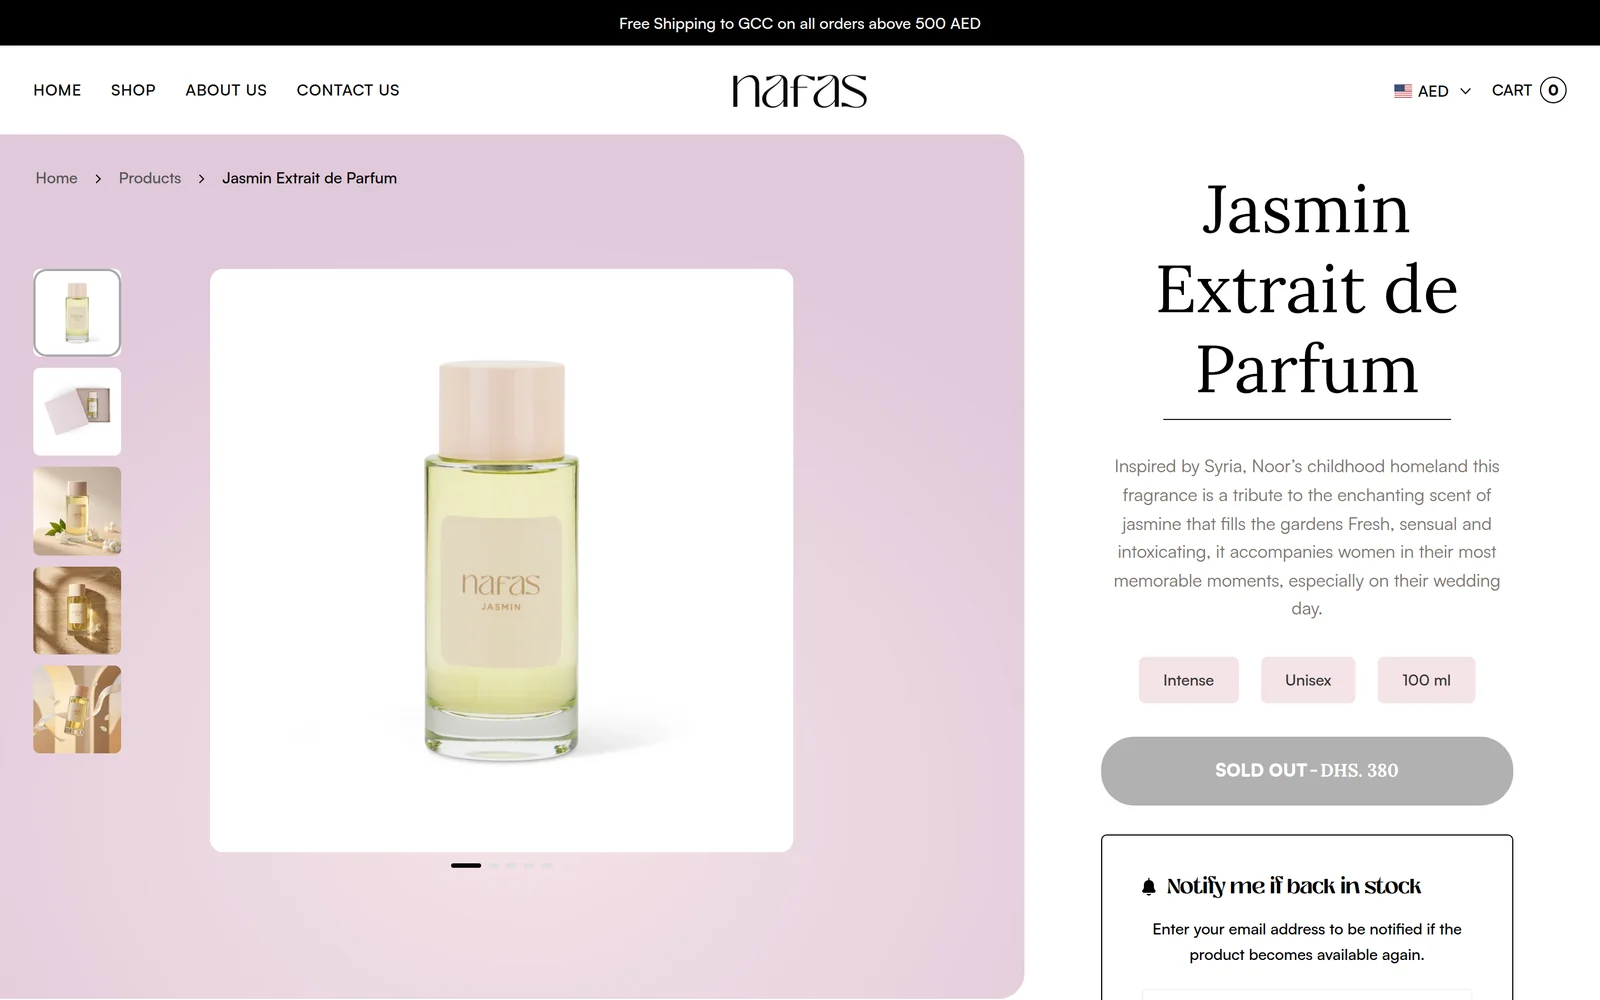Viewport: 1600px width, 1000px height.
Task: Jump to the second carousel dot
Action: tap(493, 865)
